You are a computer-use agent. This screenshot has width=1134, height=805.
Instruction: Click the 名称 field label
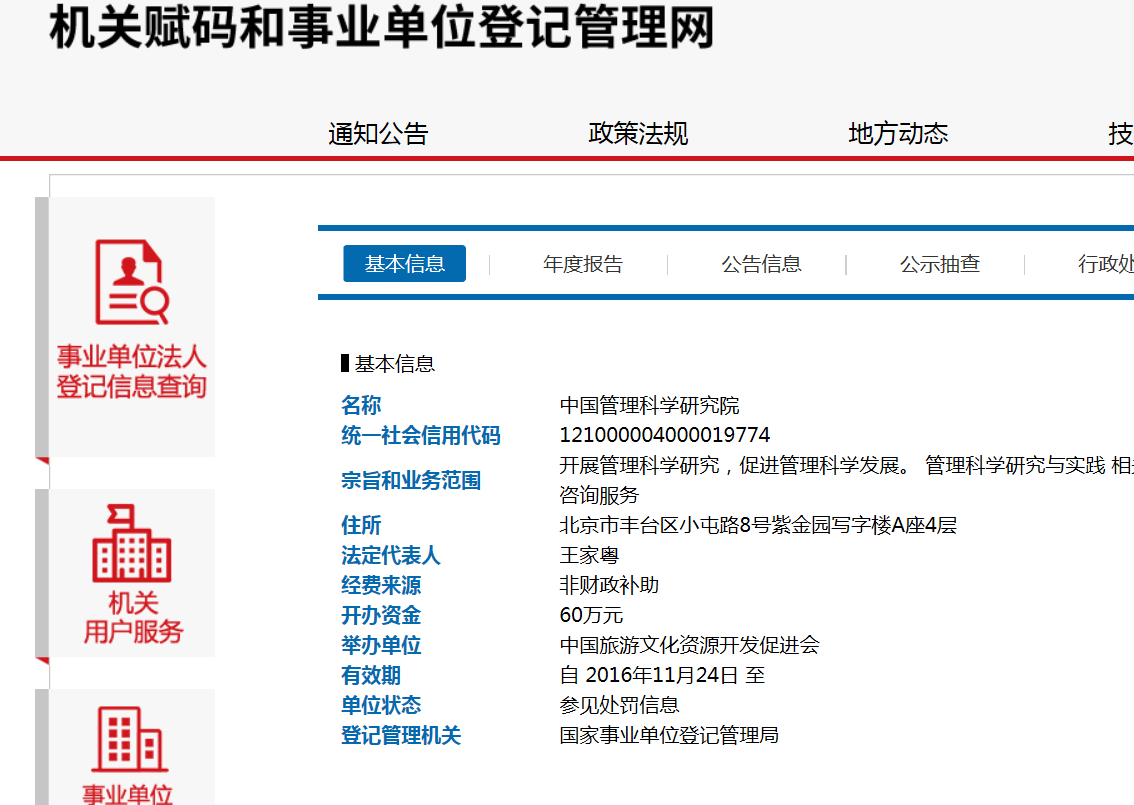coord(361,406)
